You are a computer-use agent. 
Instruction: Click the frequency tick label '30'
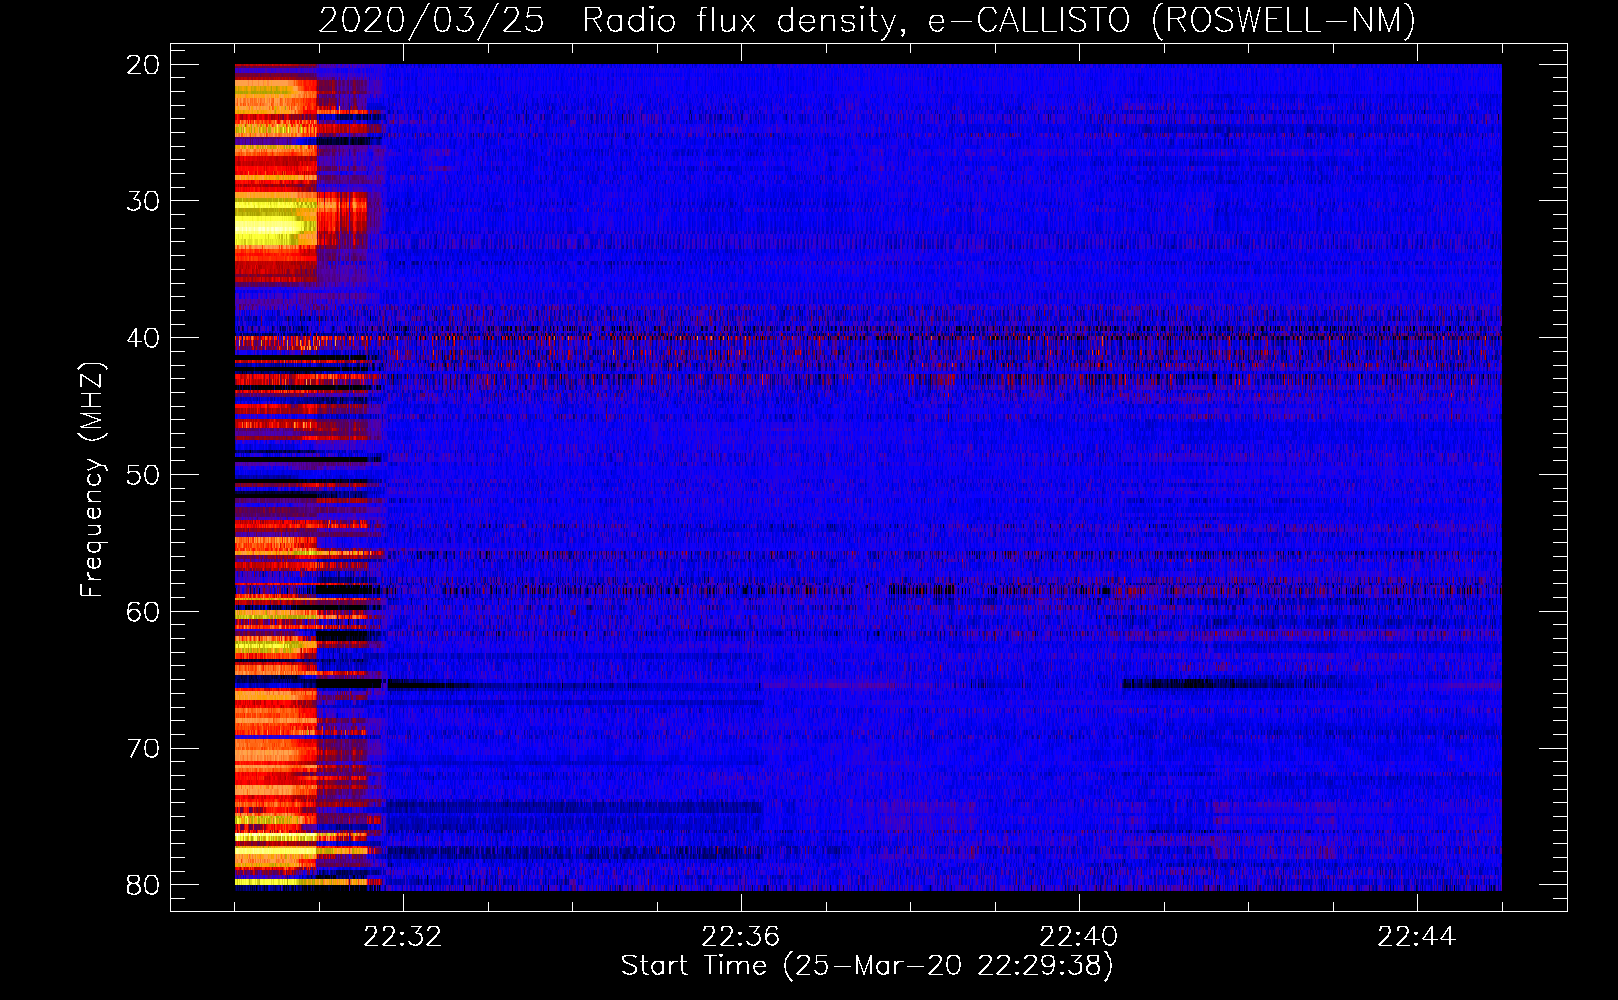pos(144,201)
